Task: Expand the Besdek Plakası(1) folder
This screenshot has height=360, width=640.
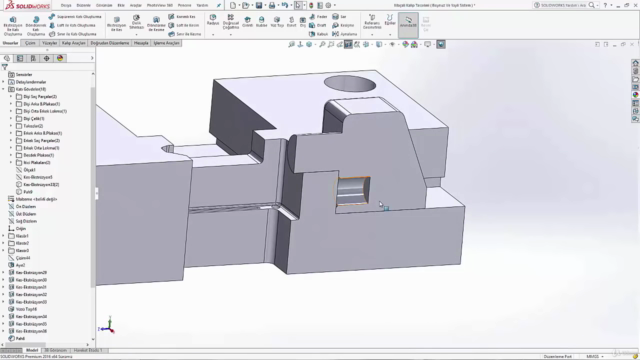Action: pyautogui.click(x=11, y=155)
